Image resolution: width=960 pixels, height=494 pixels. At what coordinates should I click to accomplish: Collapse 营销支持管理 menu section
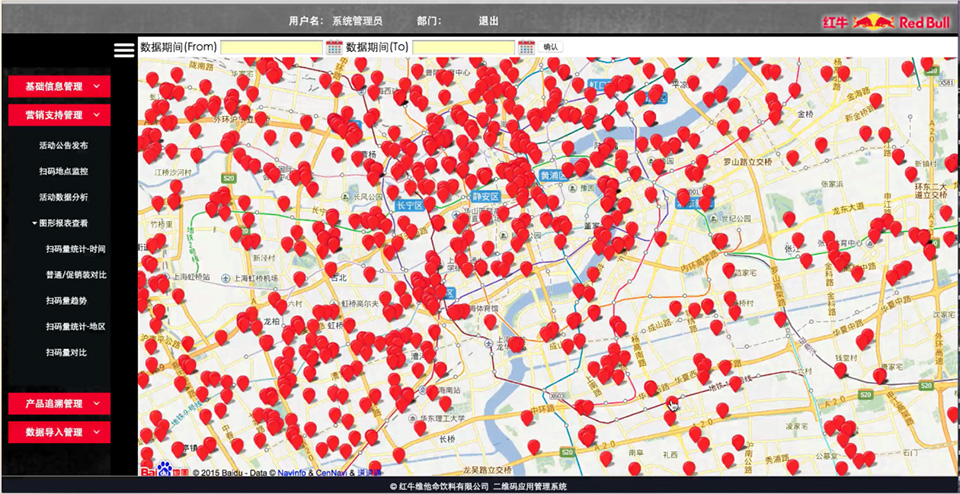(x=73, y=115)
